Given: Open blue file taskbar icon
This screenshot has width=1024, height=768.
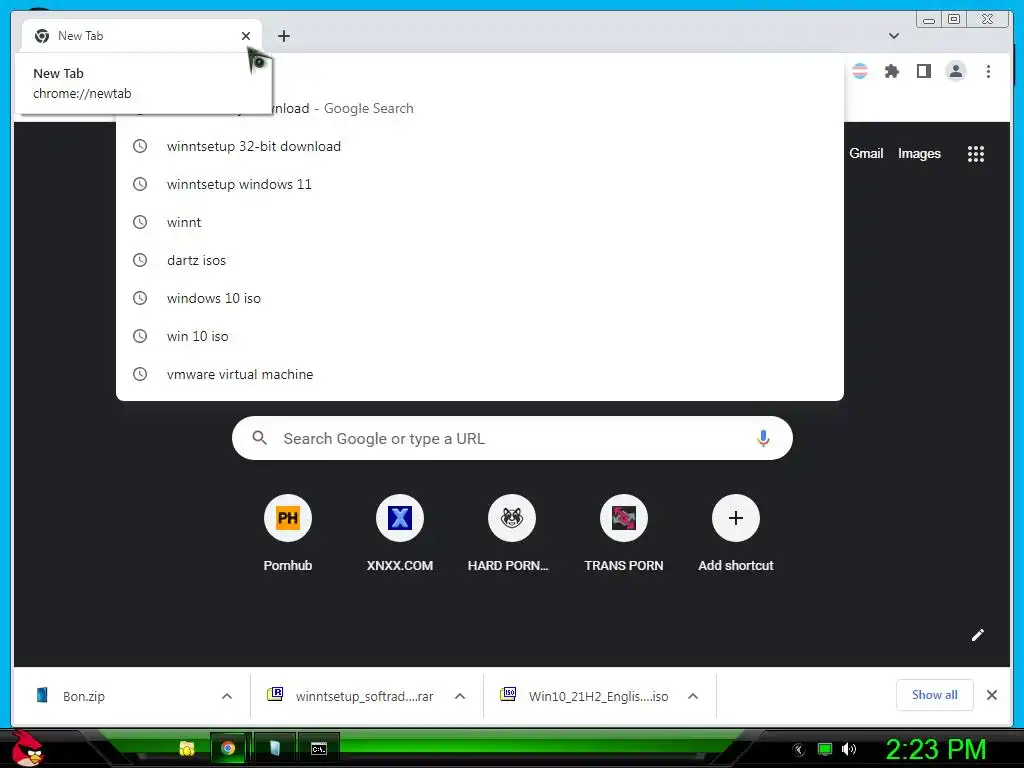Looking at the screenshot, I should 275,748.
